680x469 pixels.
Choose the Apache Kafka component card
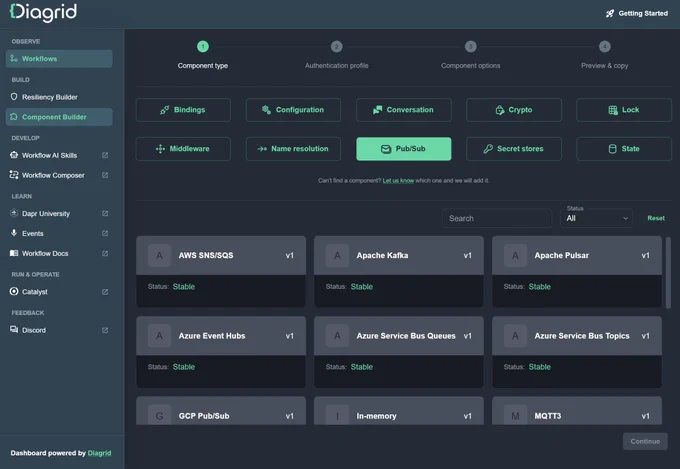coord(399,272)
